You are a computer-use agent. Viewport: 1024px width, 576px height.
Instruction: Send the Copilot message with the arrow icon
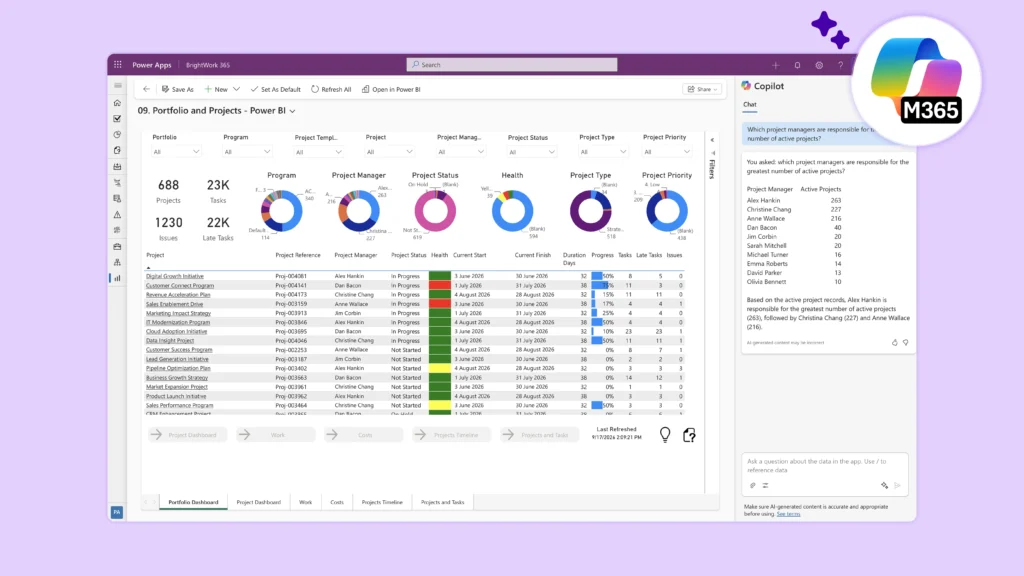(x=897, y=485)
